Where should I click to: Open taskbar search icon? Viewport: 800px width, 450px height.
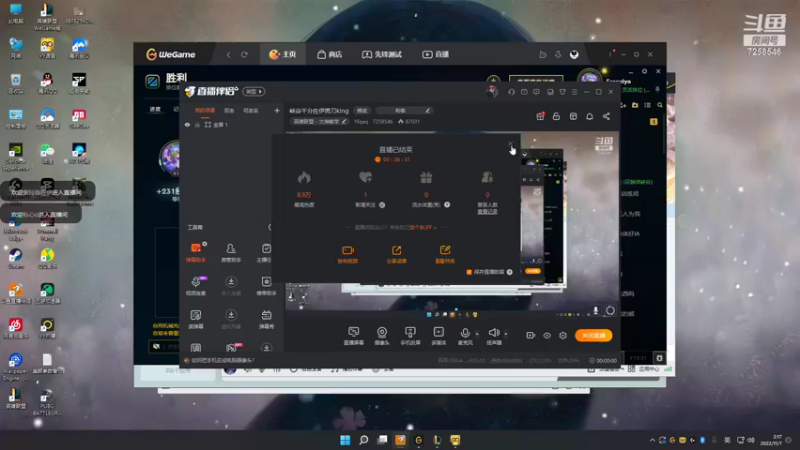click(363, 440)
